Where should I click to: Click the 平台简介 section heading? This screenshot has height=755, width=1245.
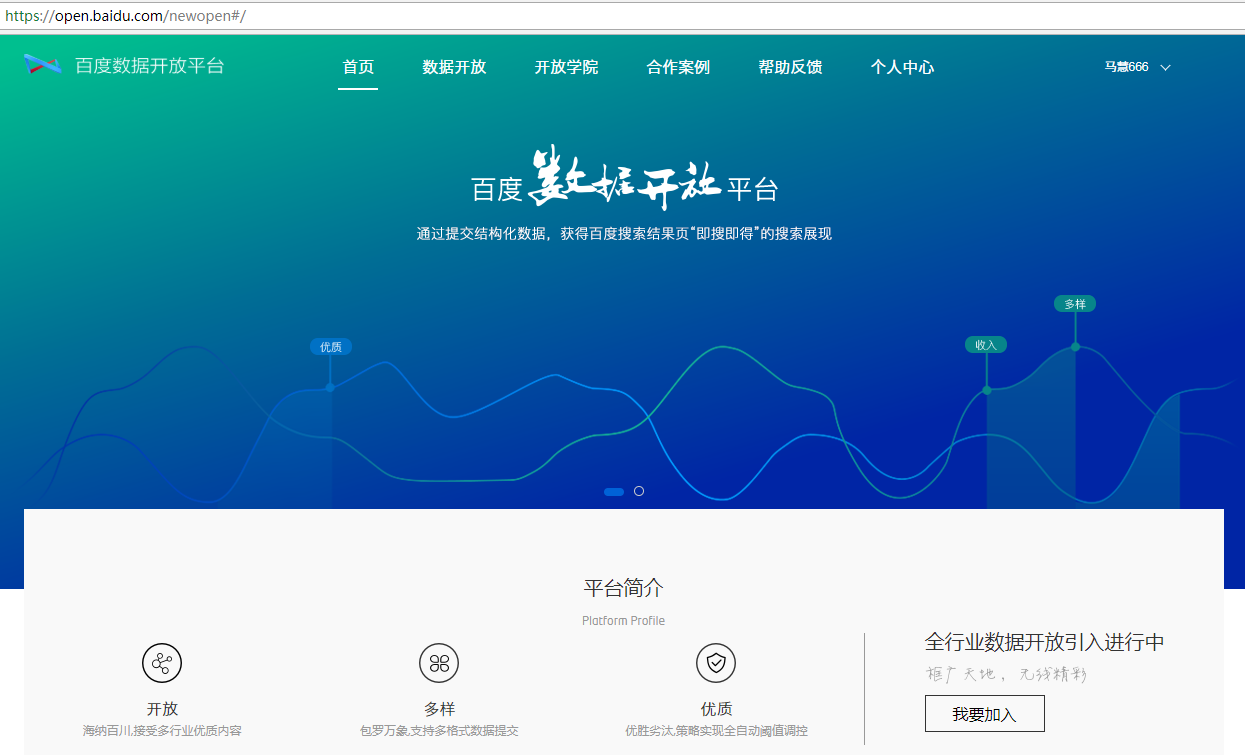pyautogui.click(x=623, y=588)
